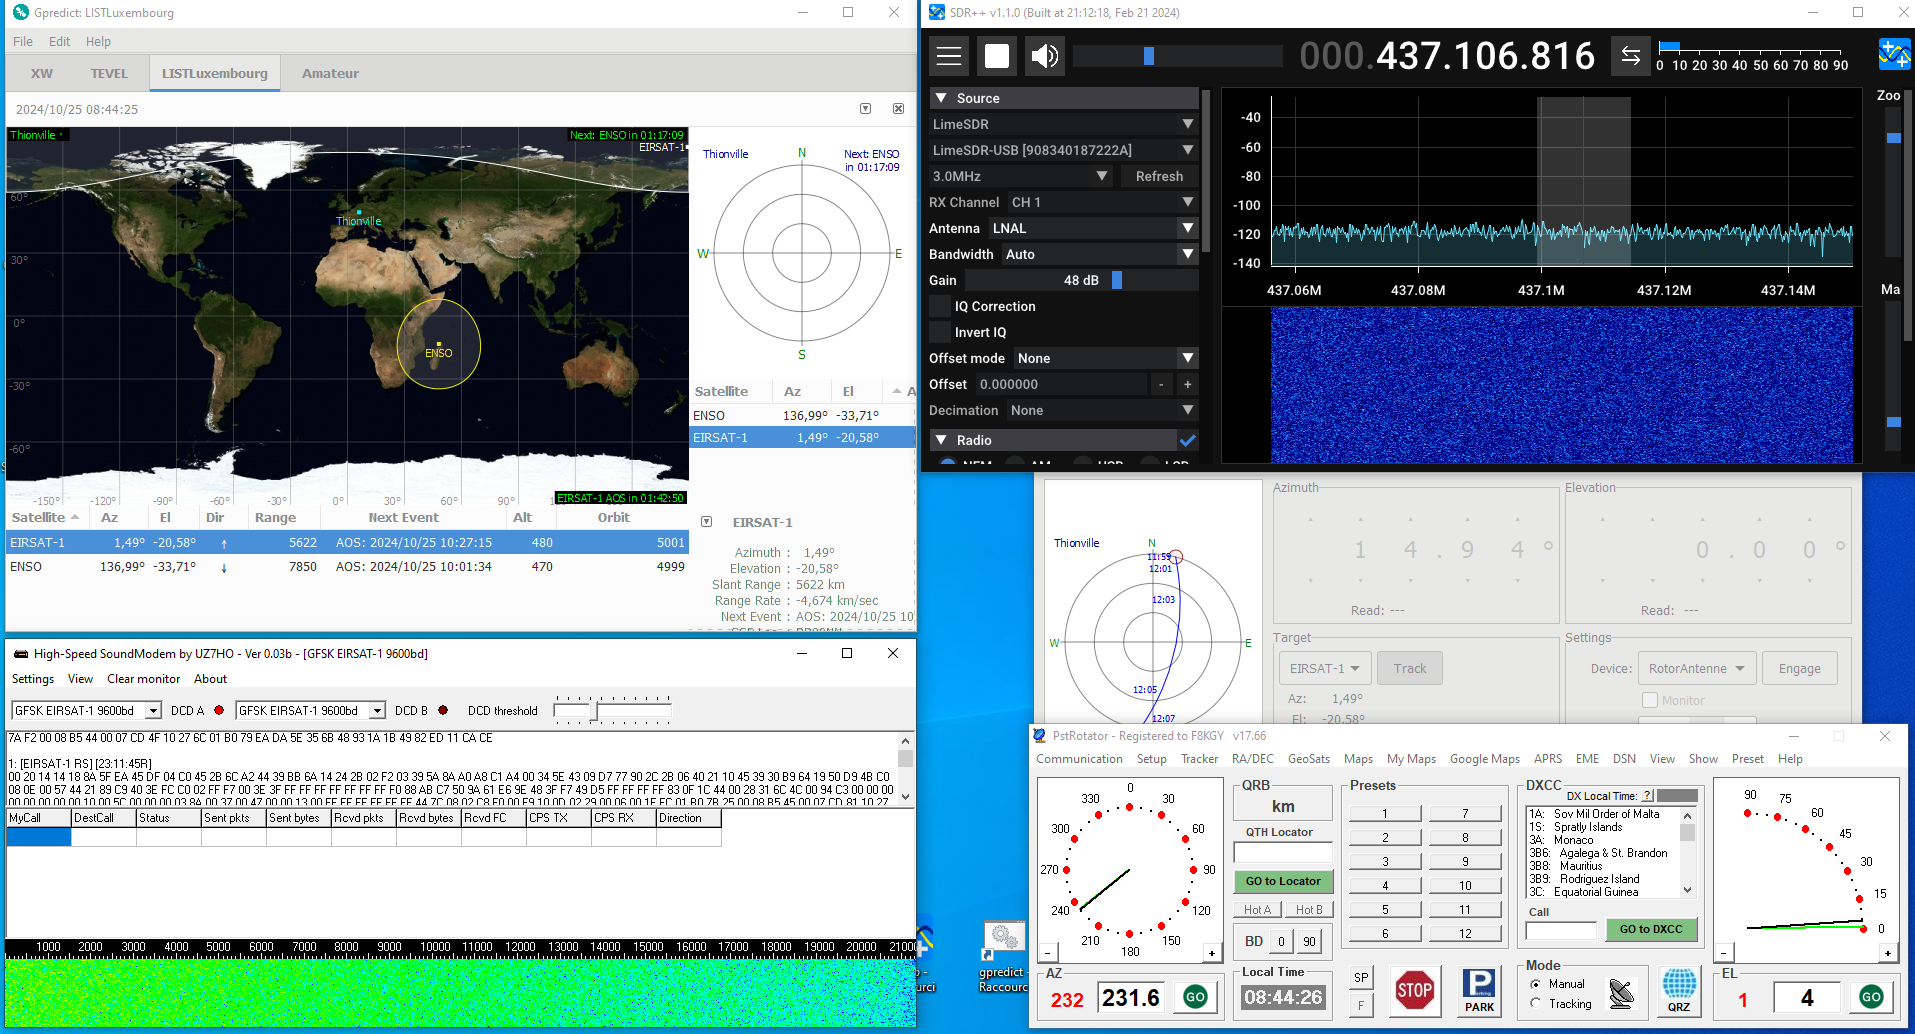Select Tracking mode radio button
Viewport: 1915px width, 1034px height.
1536,1003
